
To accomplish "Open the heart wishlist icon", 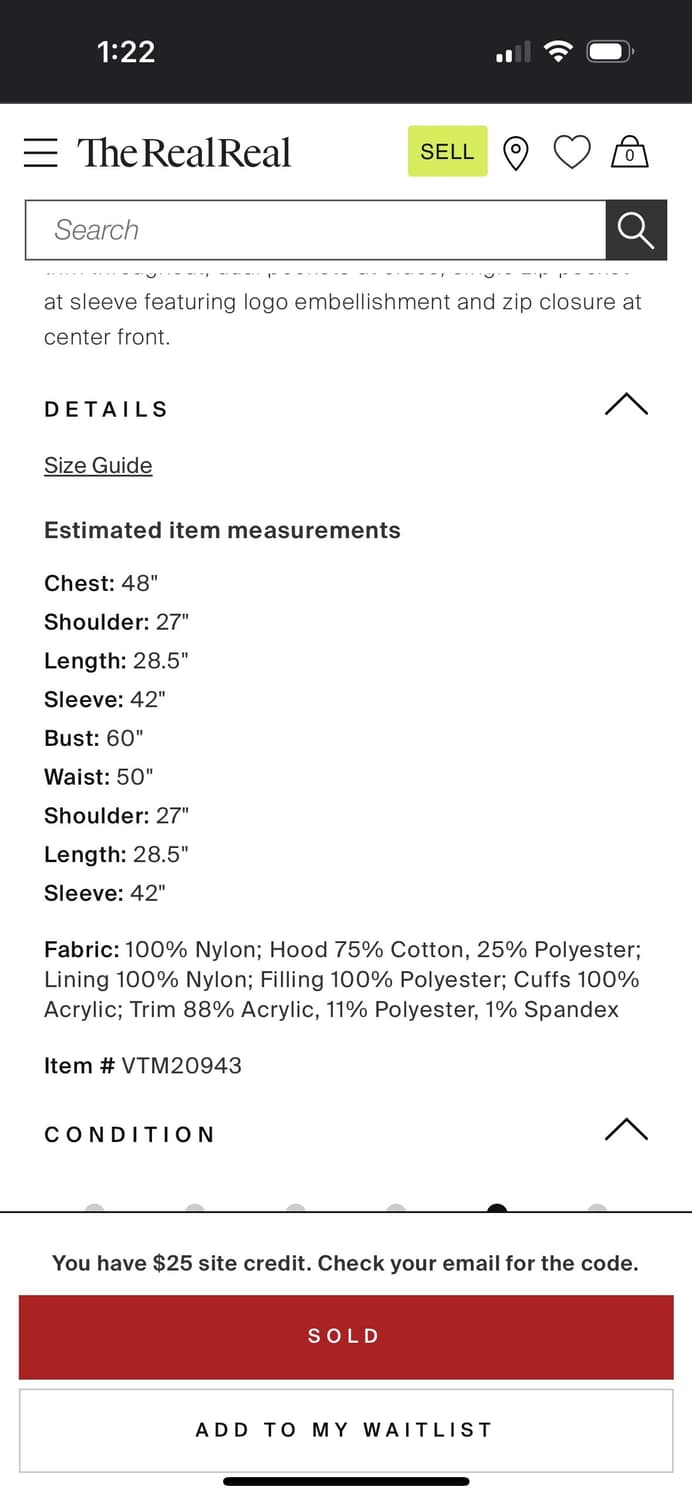I will [572, 153].
